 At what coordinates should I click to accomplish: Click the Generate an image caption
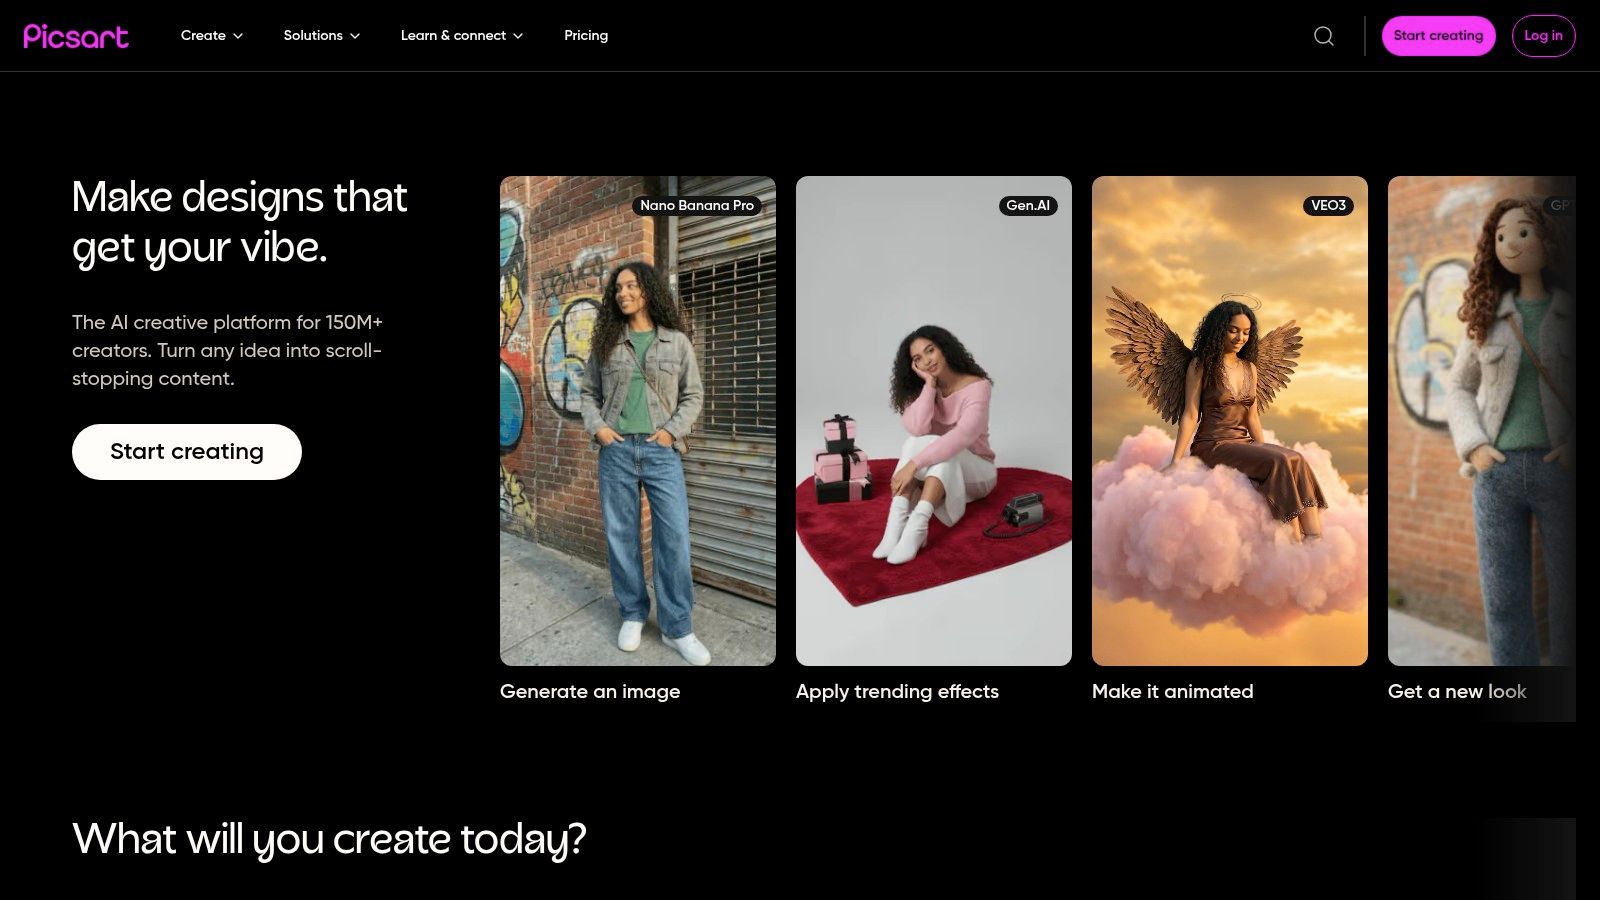pos(590,691)
